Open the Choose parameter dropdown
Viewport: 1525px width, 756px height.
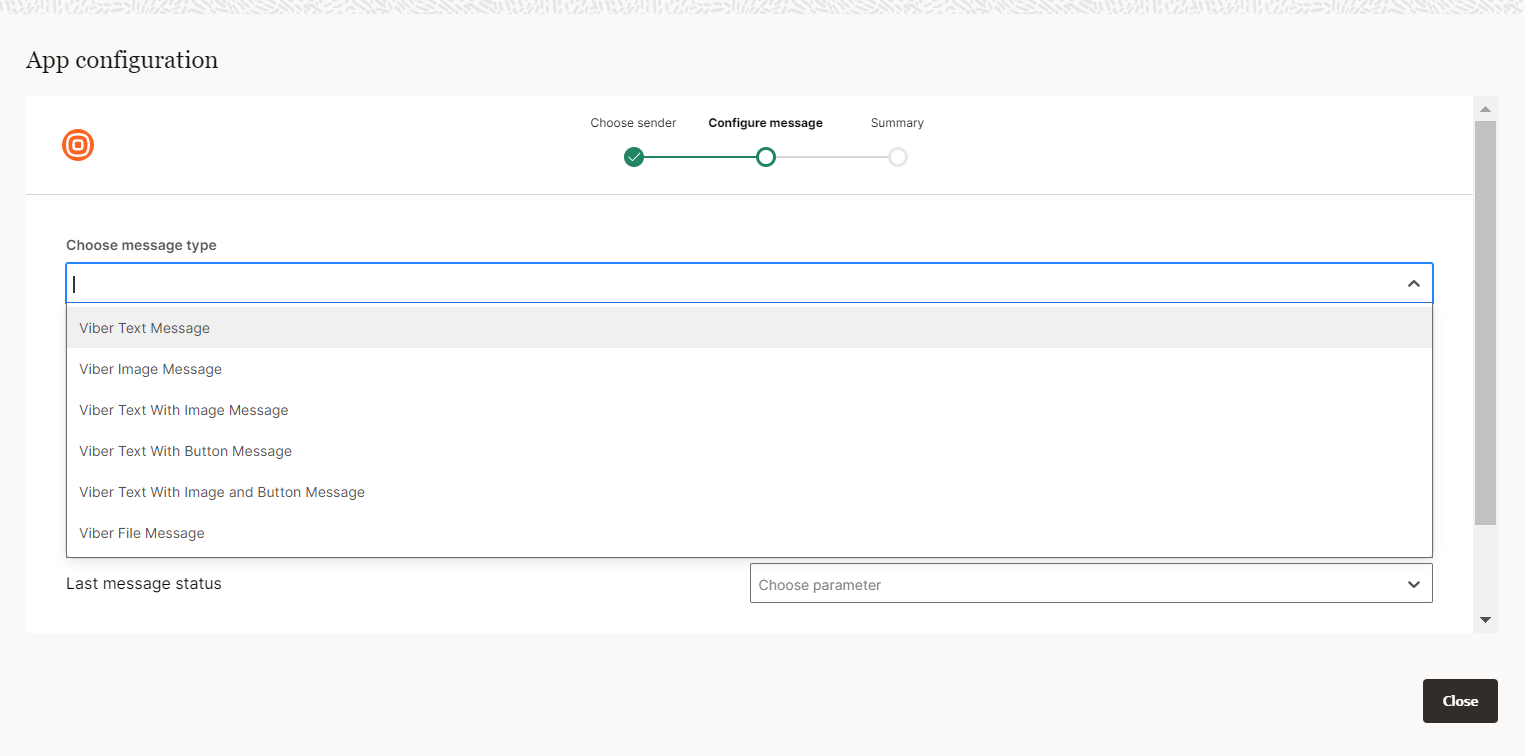coord(1091,584)
